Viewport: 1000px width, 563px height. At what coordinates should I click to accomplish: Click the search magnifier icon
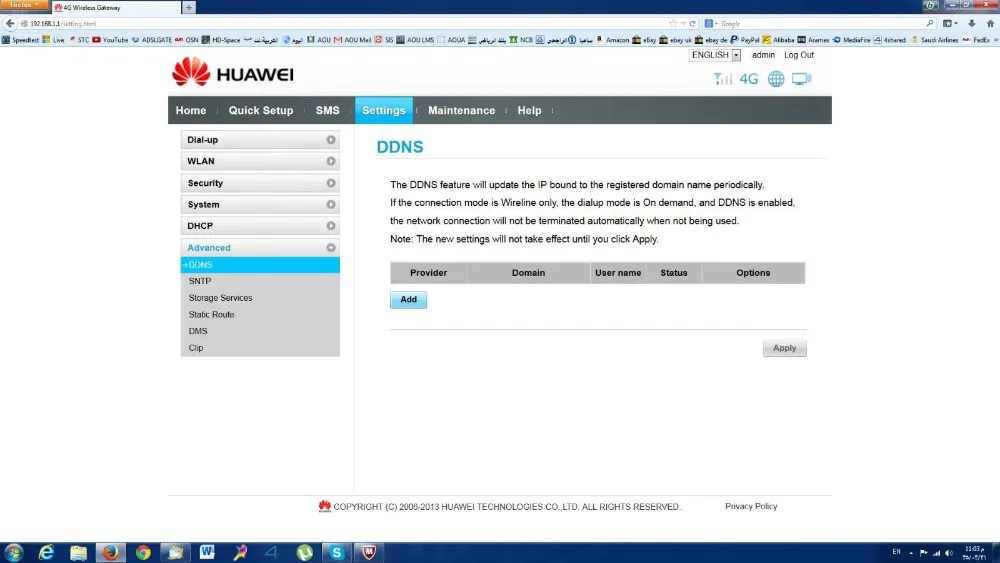click(929, 24)
